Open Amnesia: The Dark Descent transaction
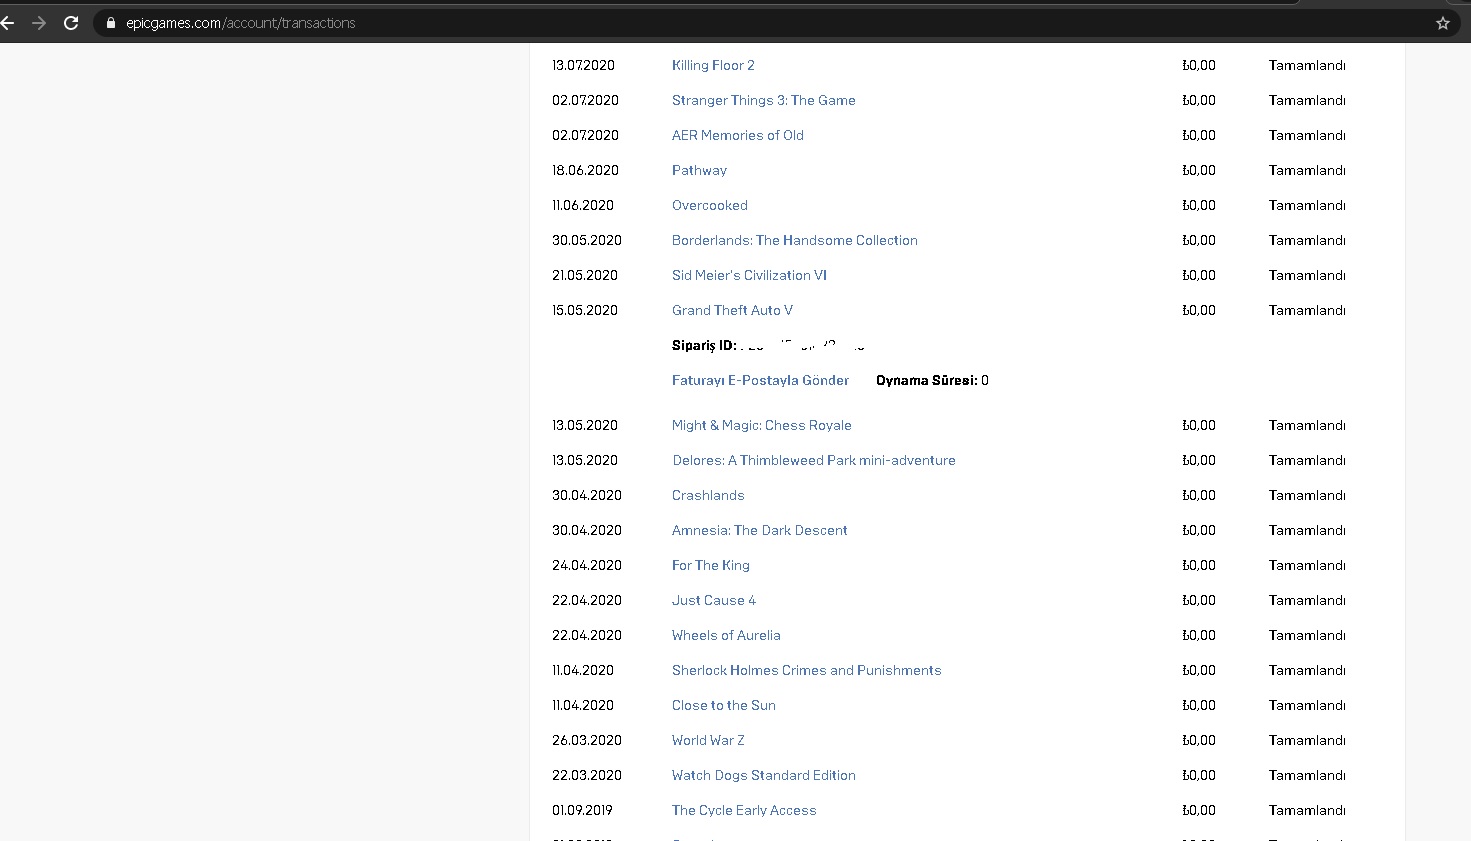Screen dimensions: 1471x841 pyautogui.click(x=760, y=530)
